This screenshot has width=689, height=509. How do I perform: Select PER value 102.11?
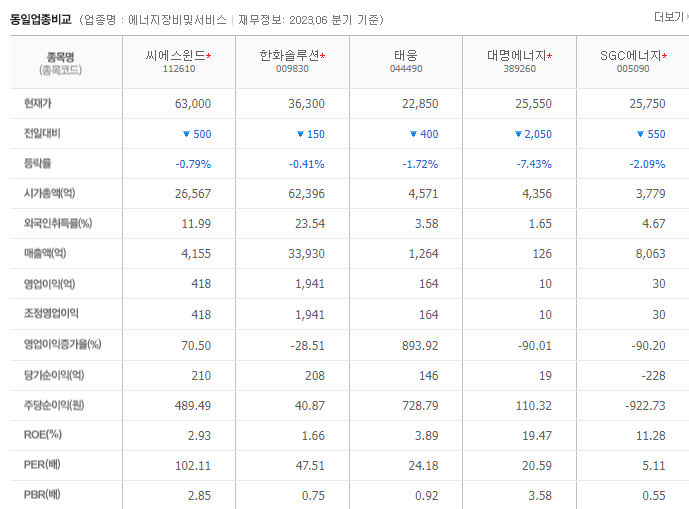(193, 465)
